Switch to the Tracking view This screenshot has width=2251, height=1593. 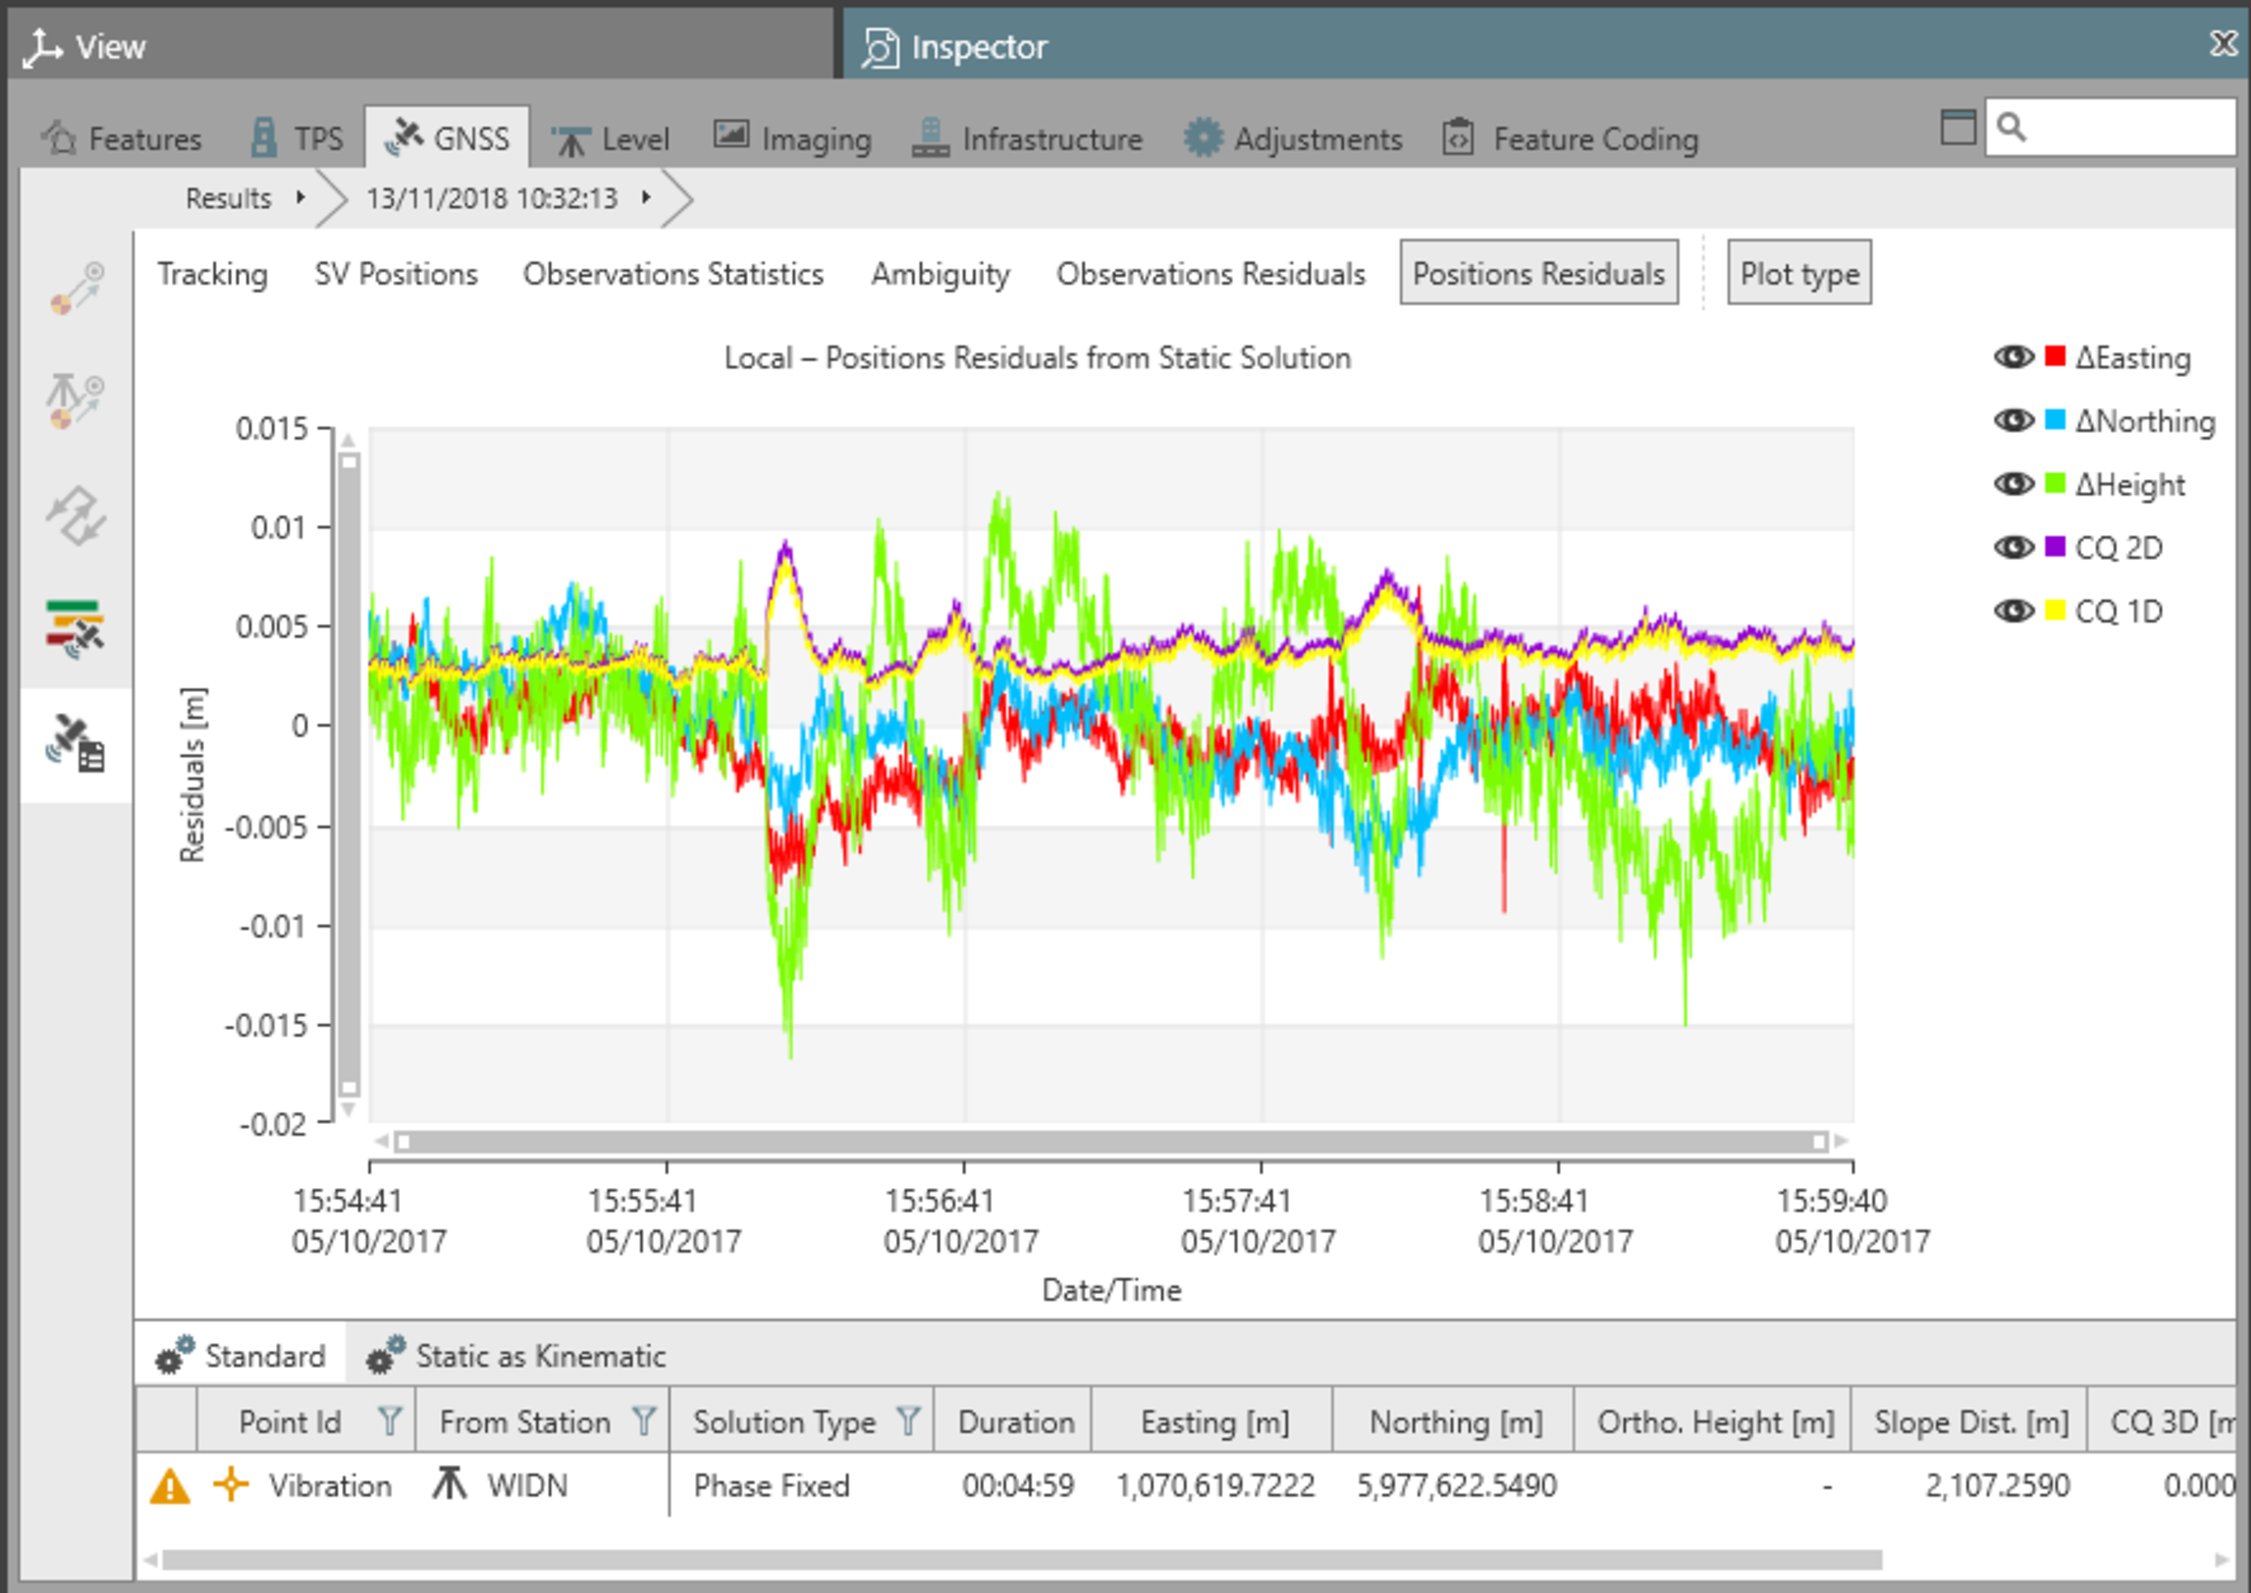pos(213,273)
